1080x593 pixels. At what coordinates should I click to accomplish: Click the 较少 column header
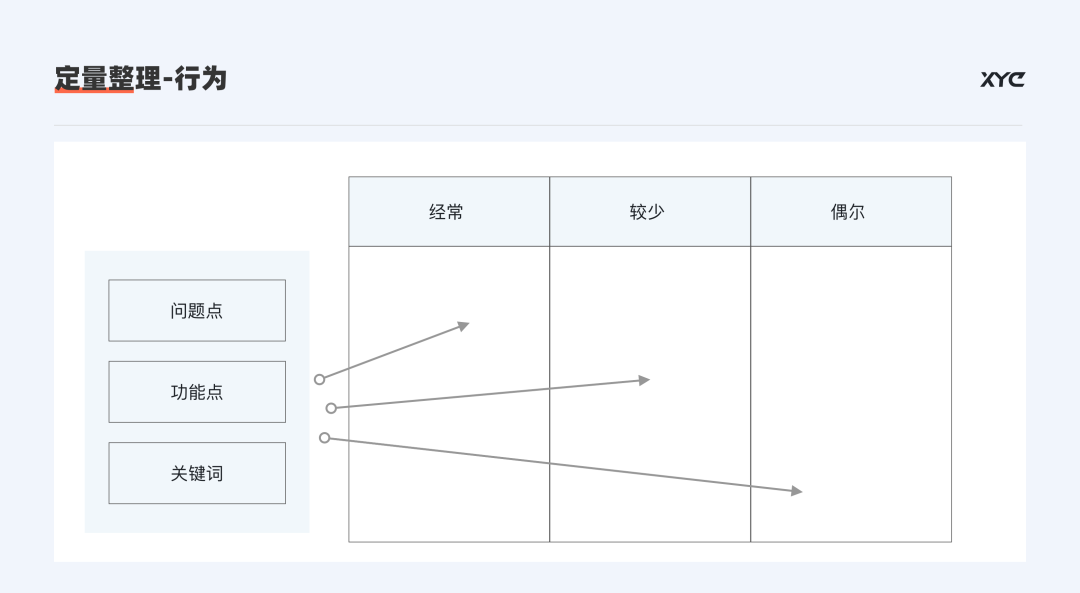point(649,212)
